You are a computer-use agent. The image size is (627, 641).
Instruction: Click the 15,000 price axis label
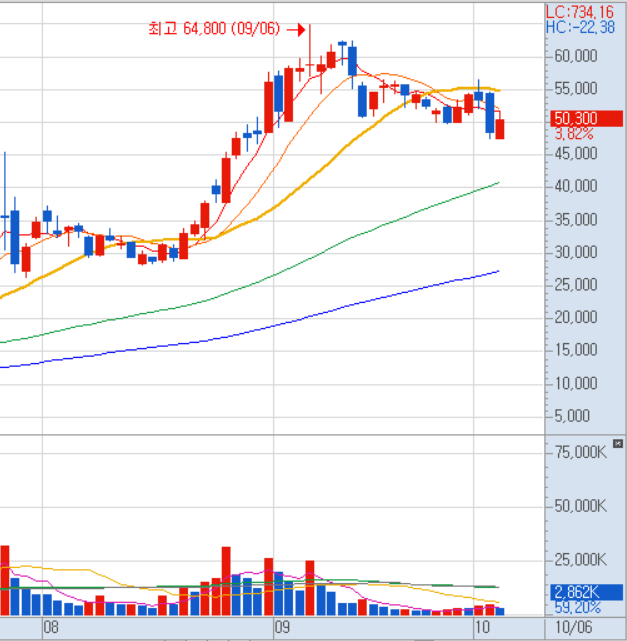coord(575,350)
